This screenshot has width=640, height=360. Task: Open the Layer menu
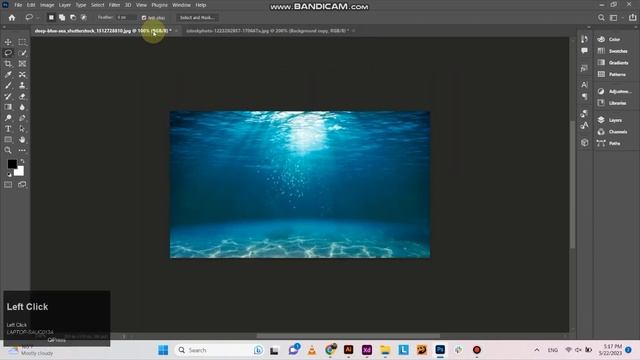(x=64, y=5)
